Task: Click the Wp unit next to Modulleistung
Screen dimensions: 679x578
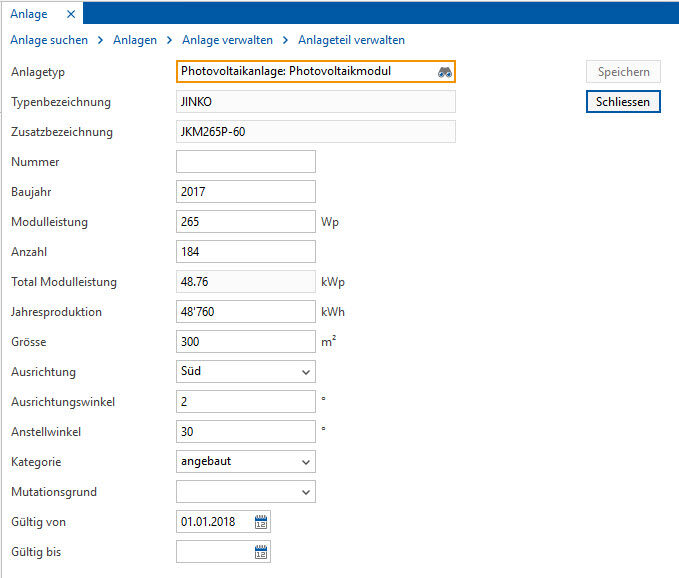Action: [330, 222]
